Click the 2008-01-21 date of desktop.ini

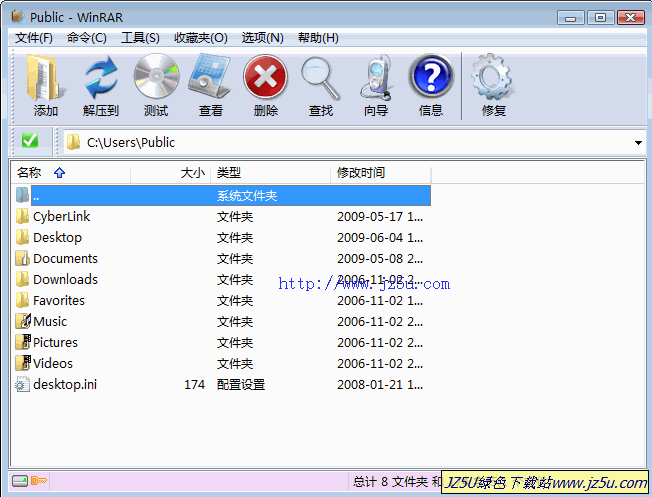(x=380, y=385)
